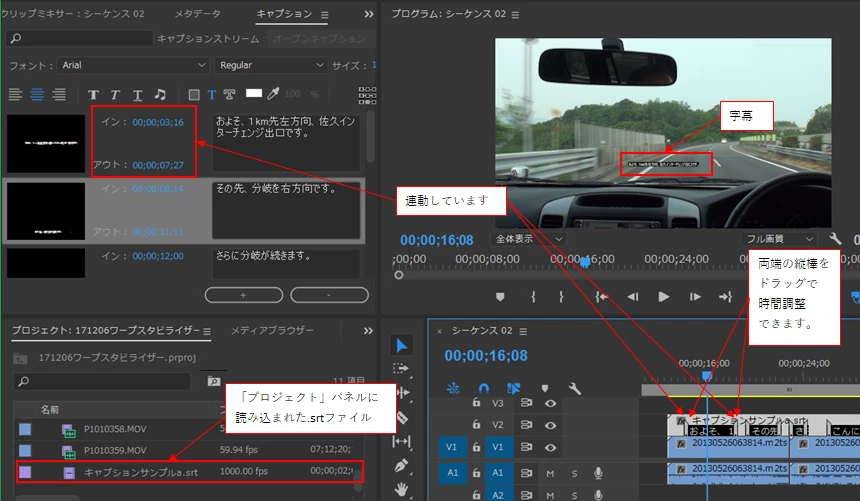Image resolution: width=860 pixels, height=501 pixels.
Task: Select the Selection arrow tool
Action: [401, 346]
